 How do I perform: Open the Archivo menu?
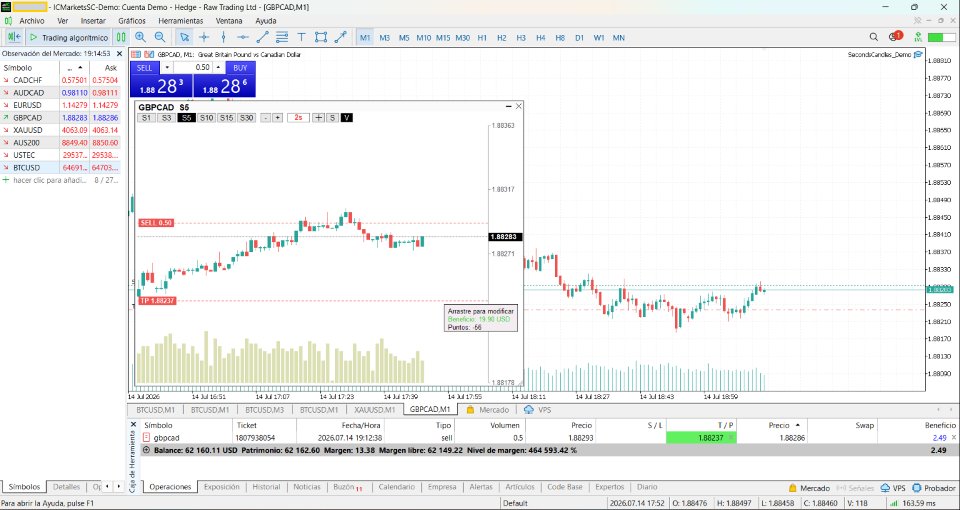32,21
